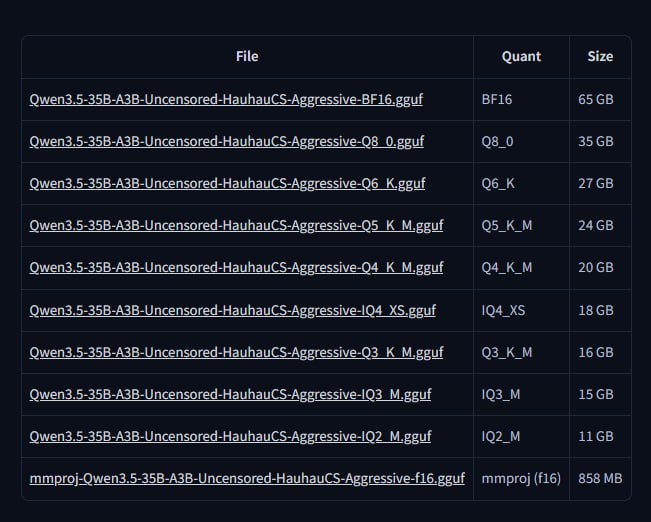651x522 pixels.
Task: Click the mmproj (f16) quant cell
Action: [x=521, y=479]
